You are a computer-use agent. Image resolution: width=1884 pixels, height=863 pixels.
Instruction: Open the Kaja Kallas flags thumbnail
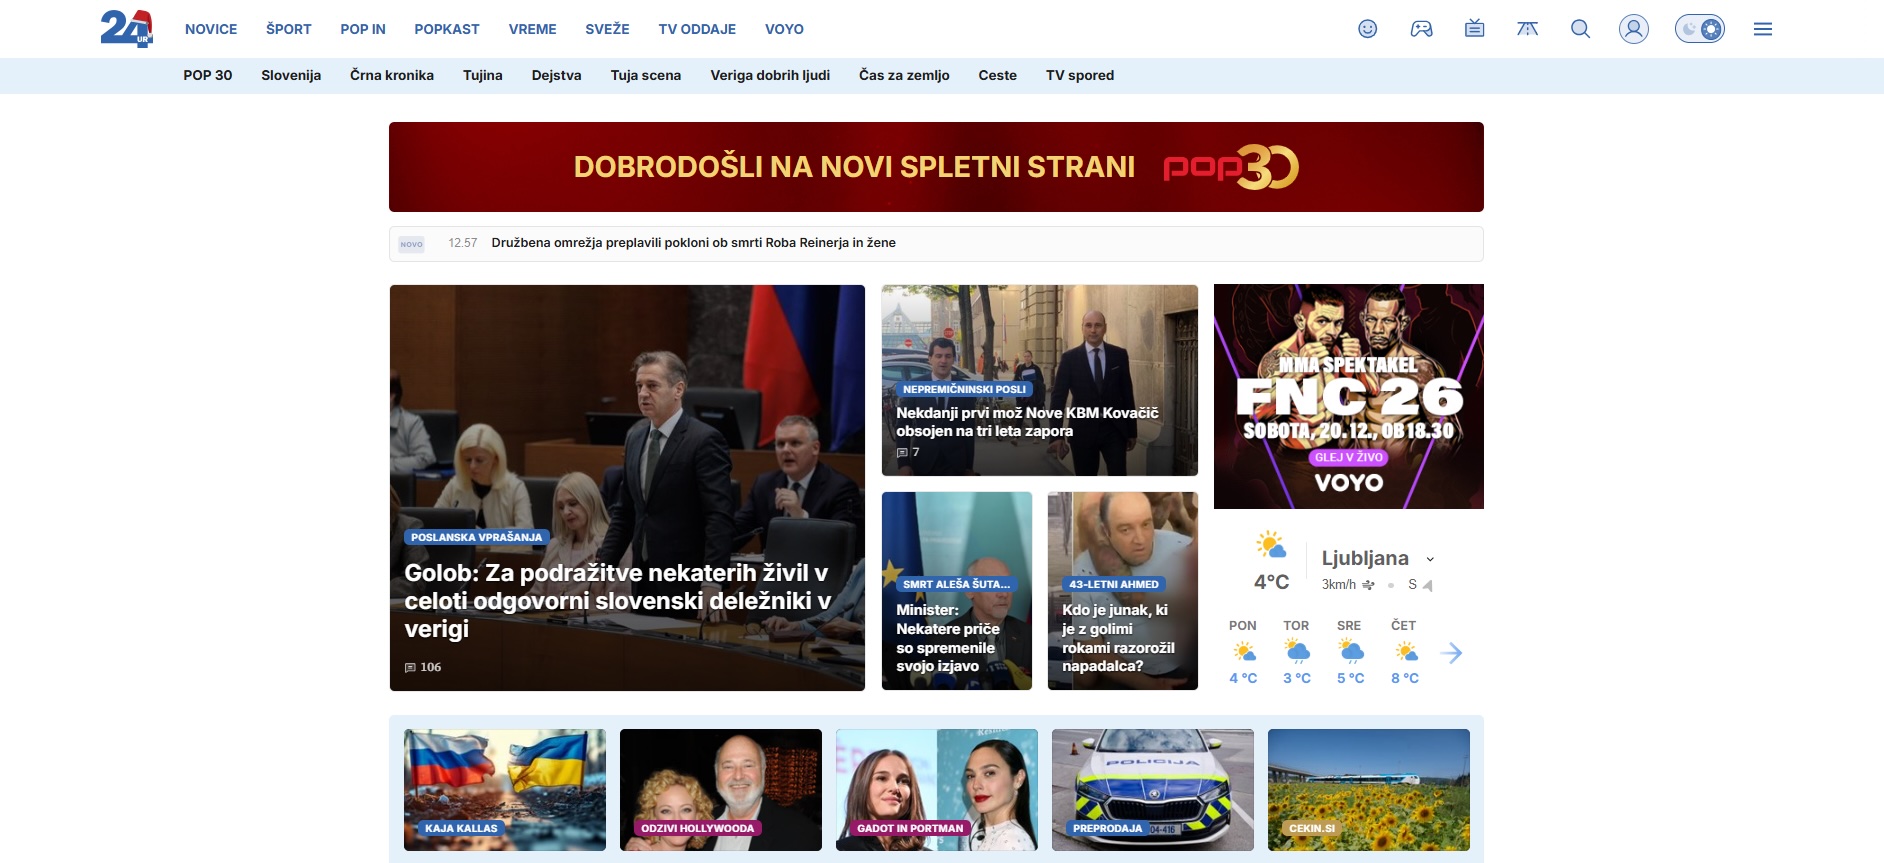504,789
